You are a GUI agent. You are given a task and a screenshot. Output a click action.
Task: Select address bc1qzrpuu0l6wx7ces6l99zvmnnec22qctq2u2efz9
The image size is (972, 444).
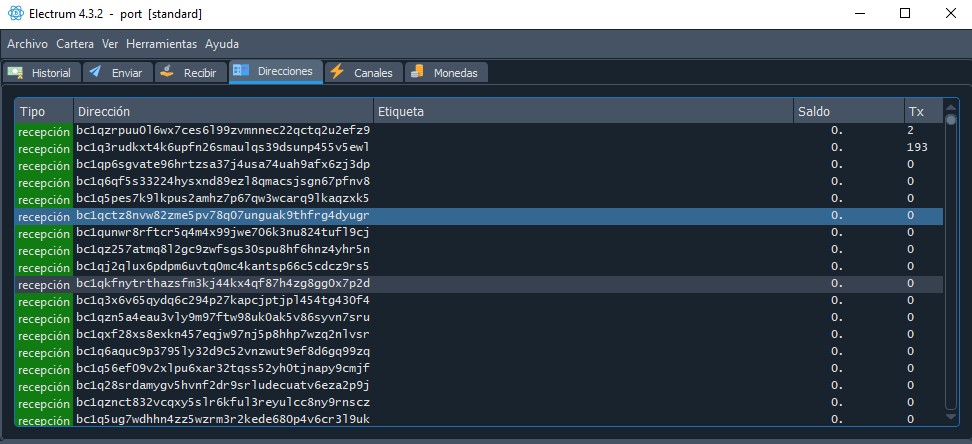[223, 131]
